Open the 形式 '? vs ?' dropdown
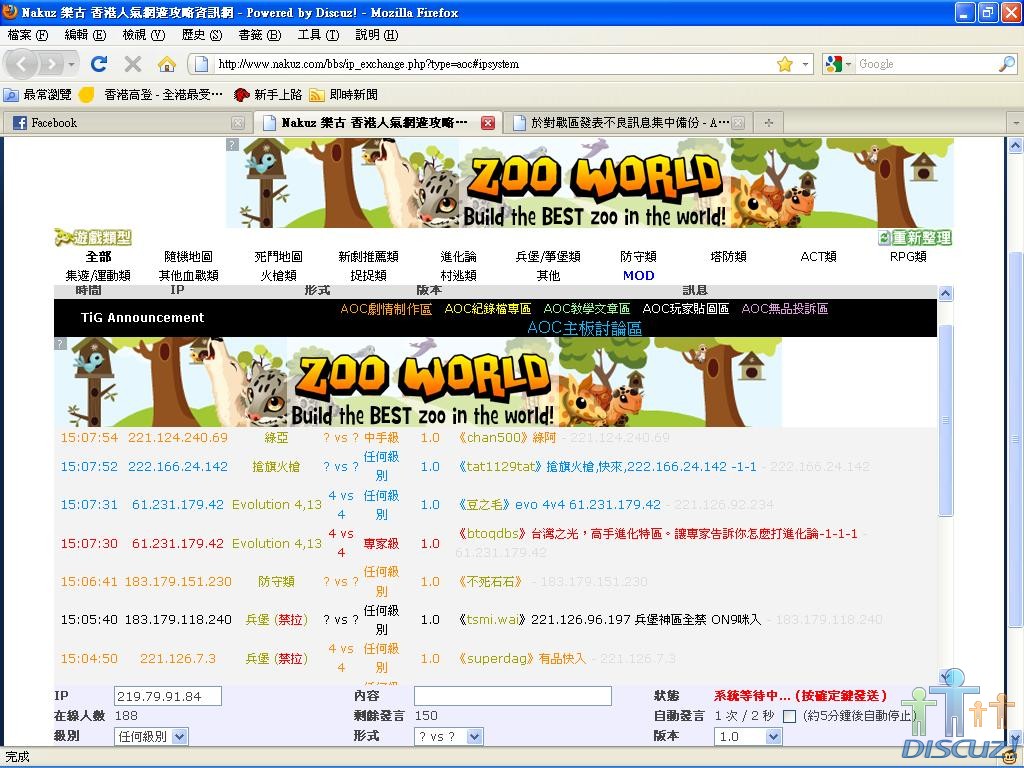The height and width of the screenshot is (768, 1024). tap(449, 737)
